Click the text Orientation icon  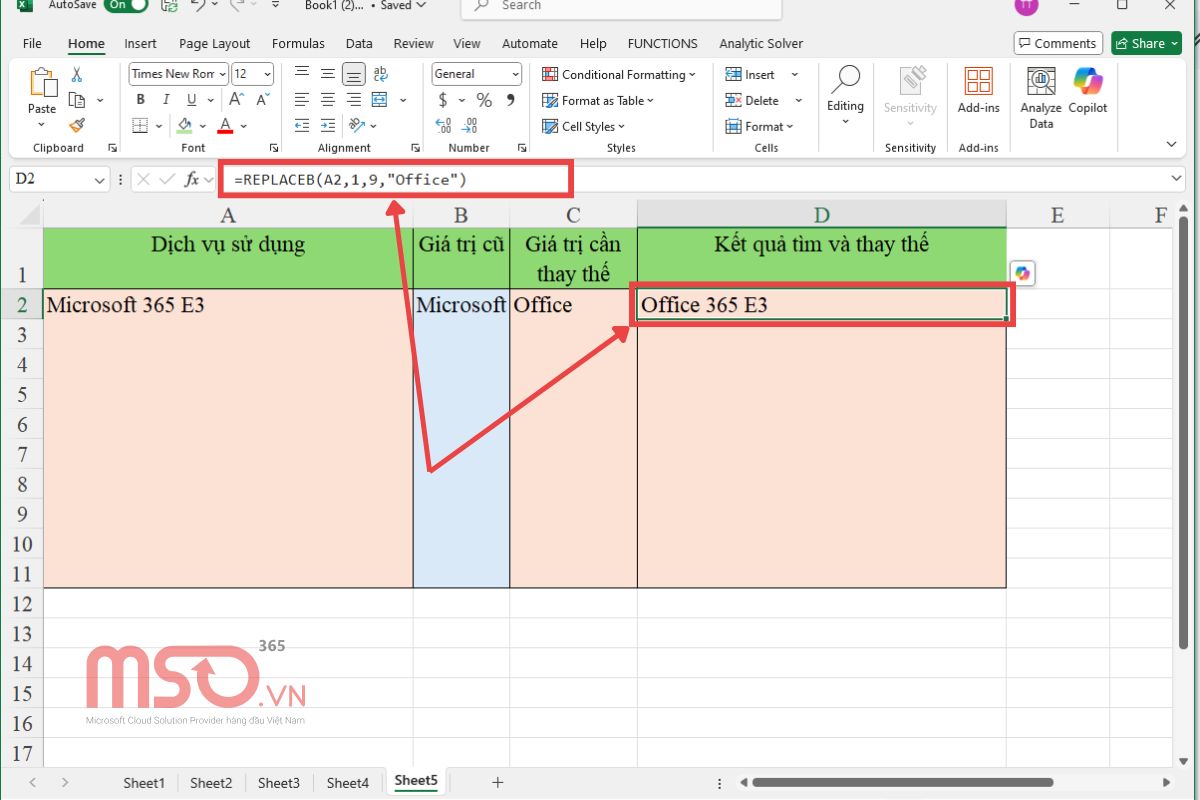pyautogui.click(x=355, y=126)
